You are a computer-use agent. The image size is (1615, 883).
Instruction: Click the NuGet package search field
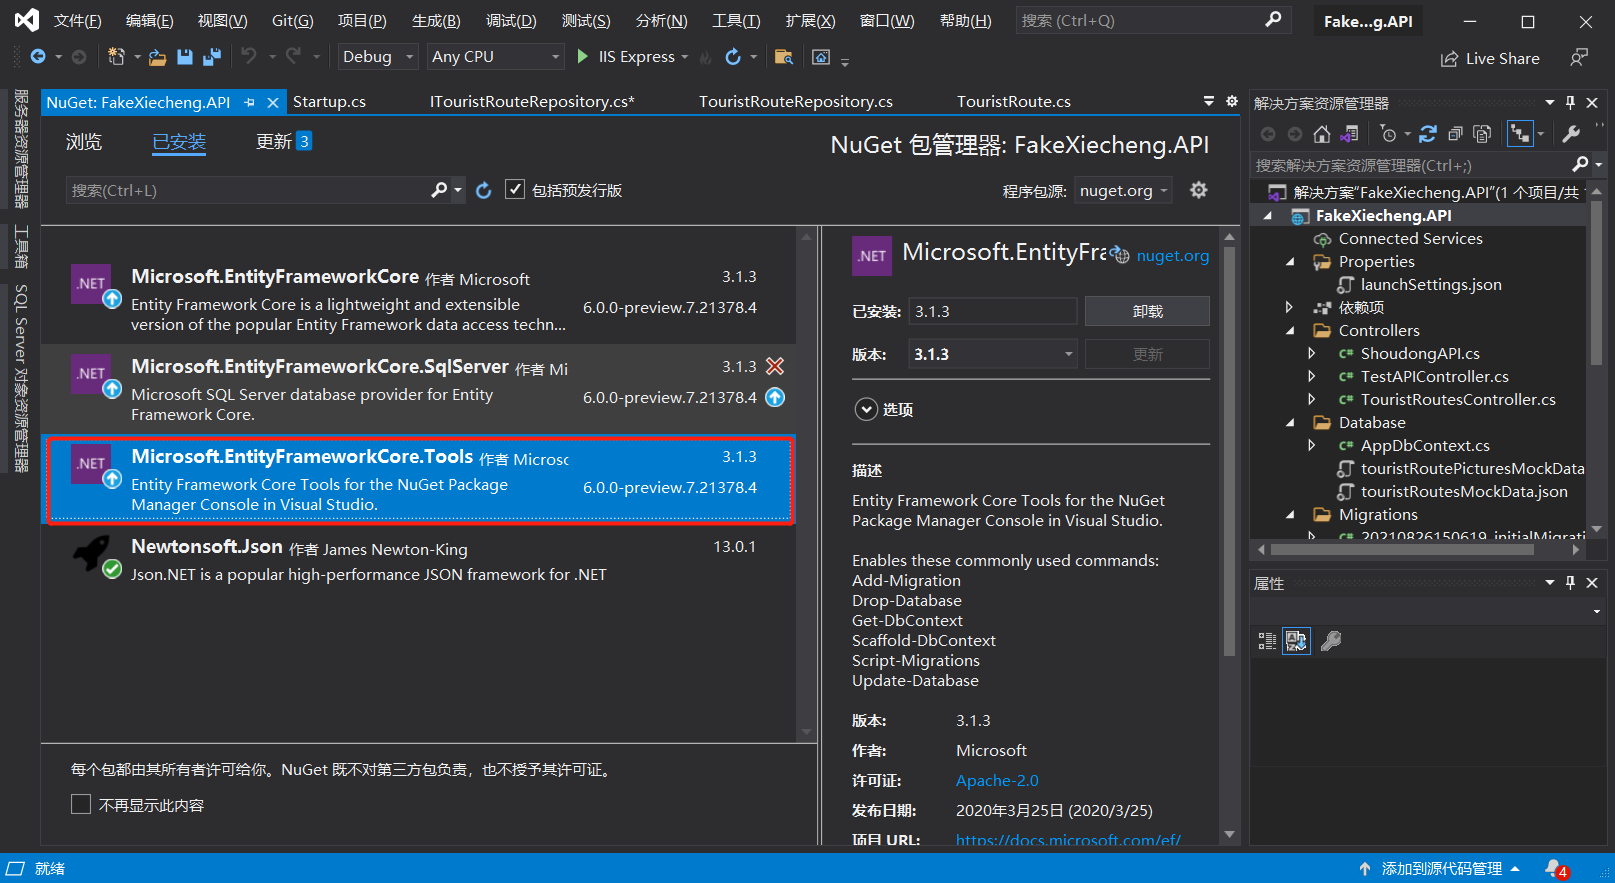click(x=250, y=190)
